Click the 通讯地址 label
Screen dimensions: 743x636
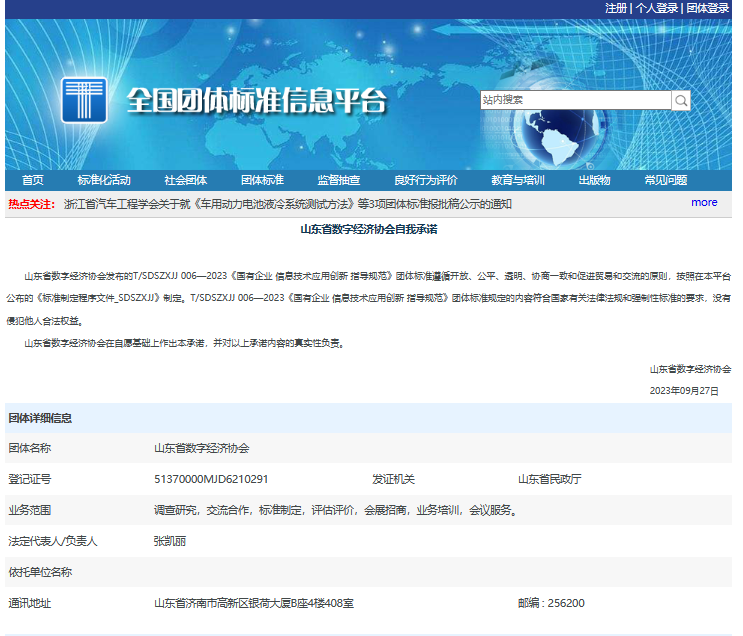30,603
